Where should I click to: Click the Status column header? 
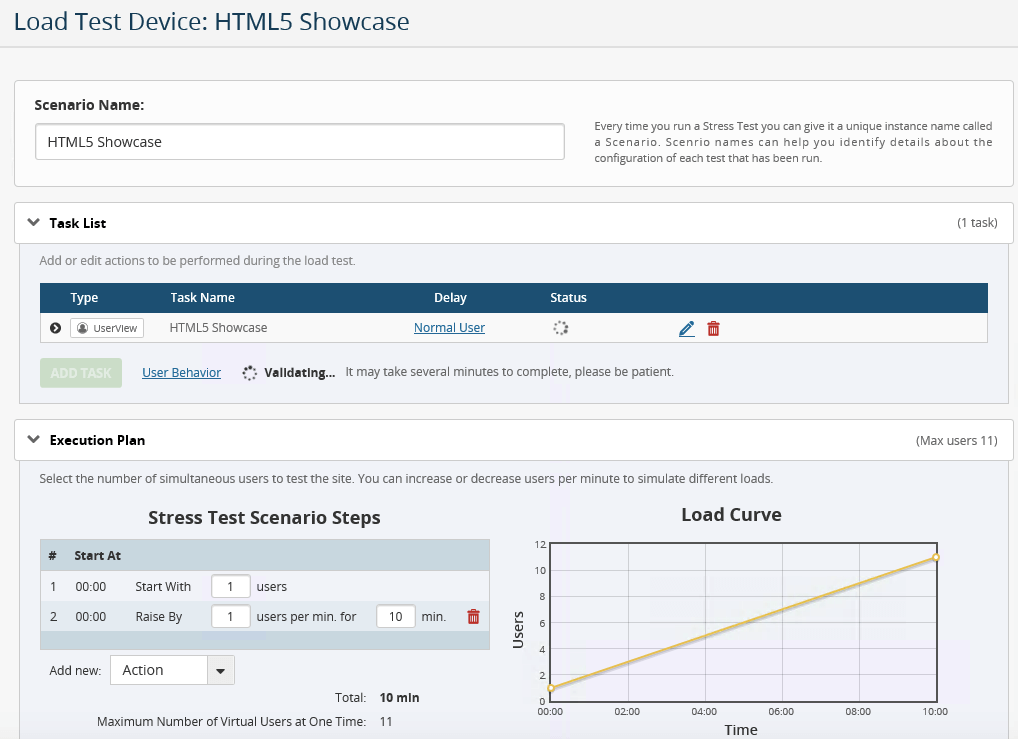pos(568,297)
